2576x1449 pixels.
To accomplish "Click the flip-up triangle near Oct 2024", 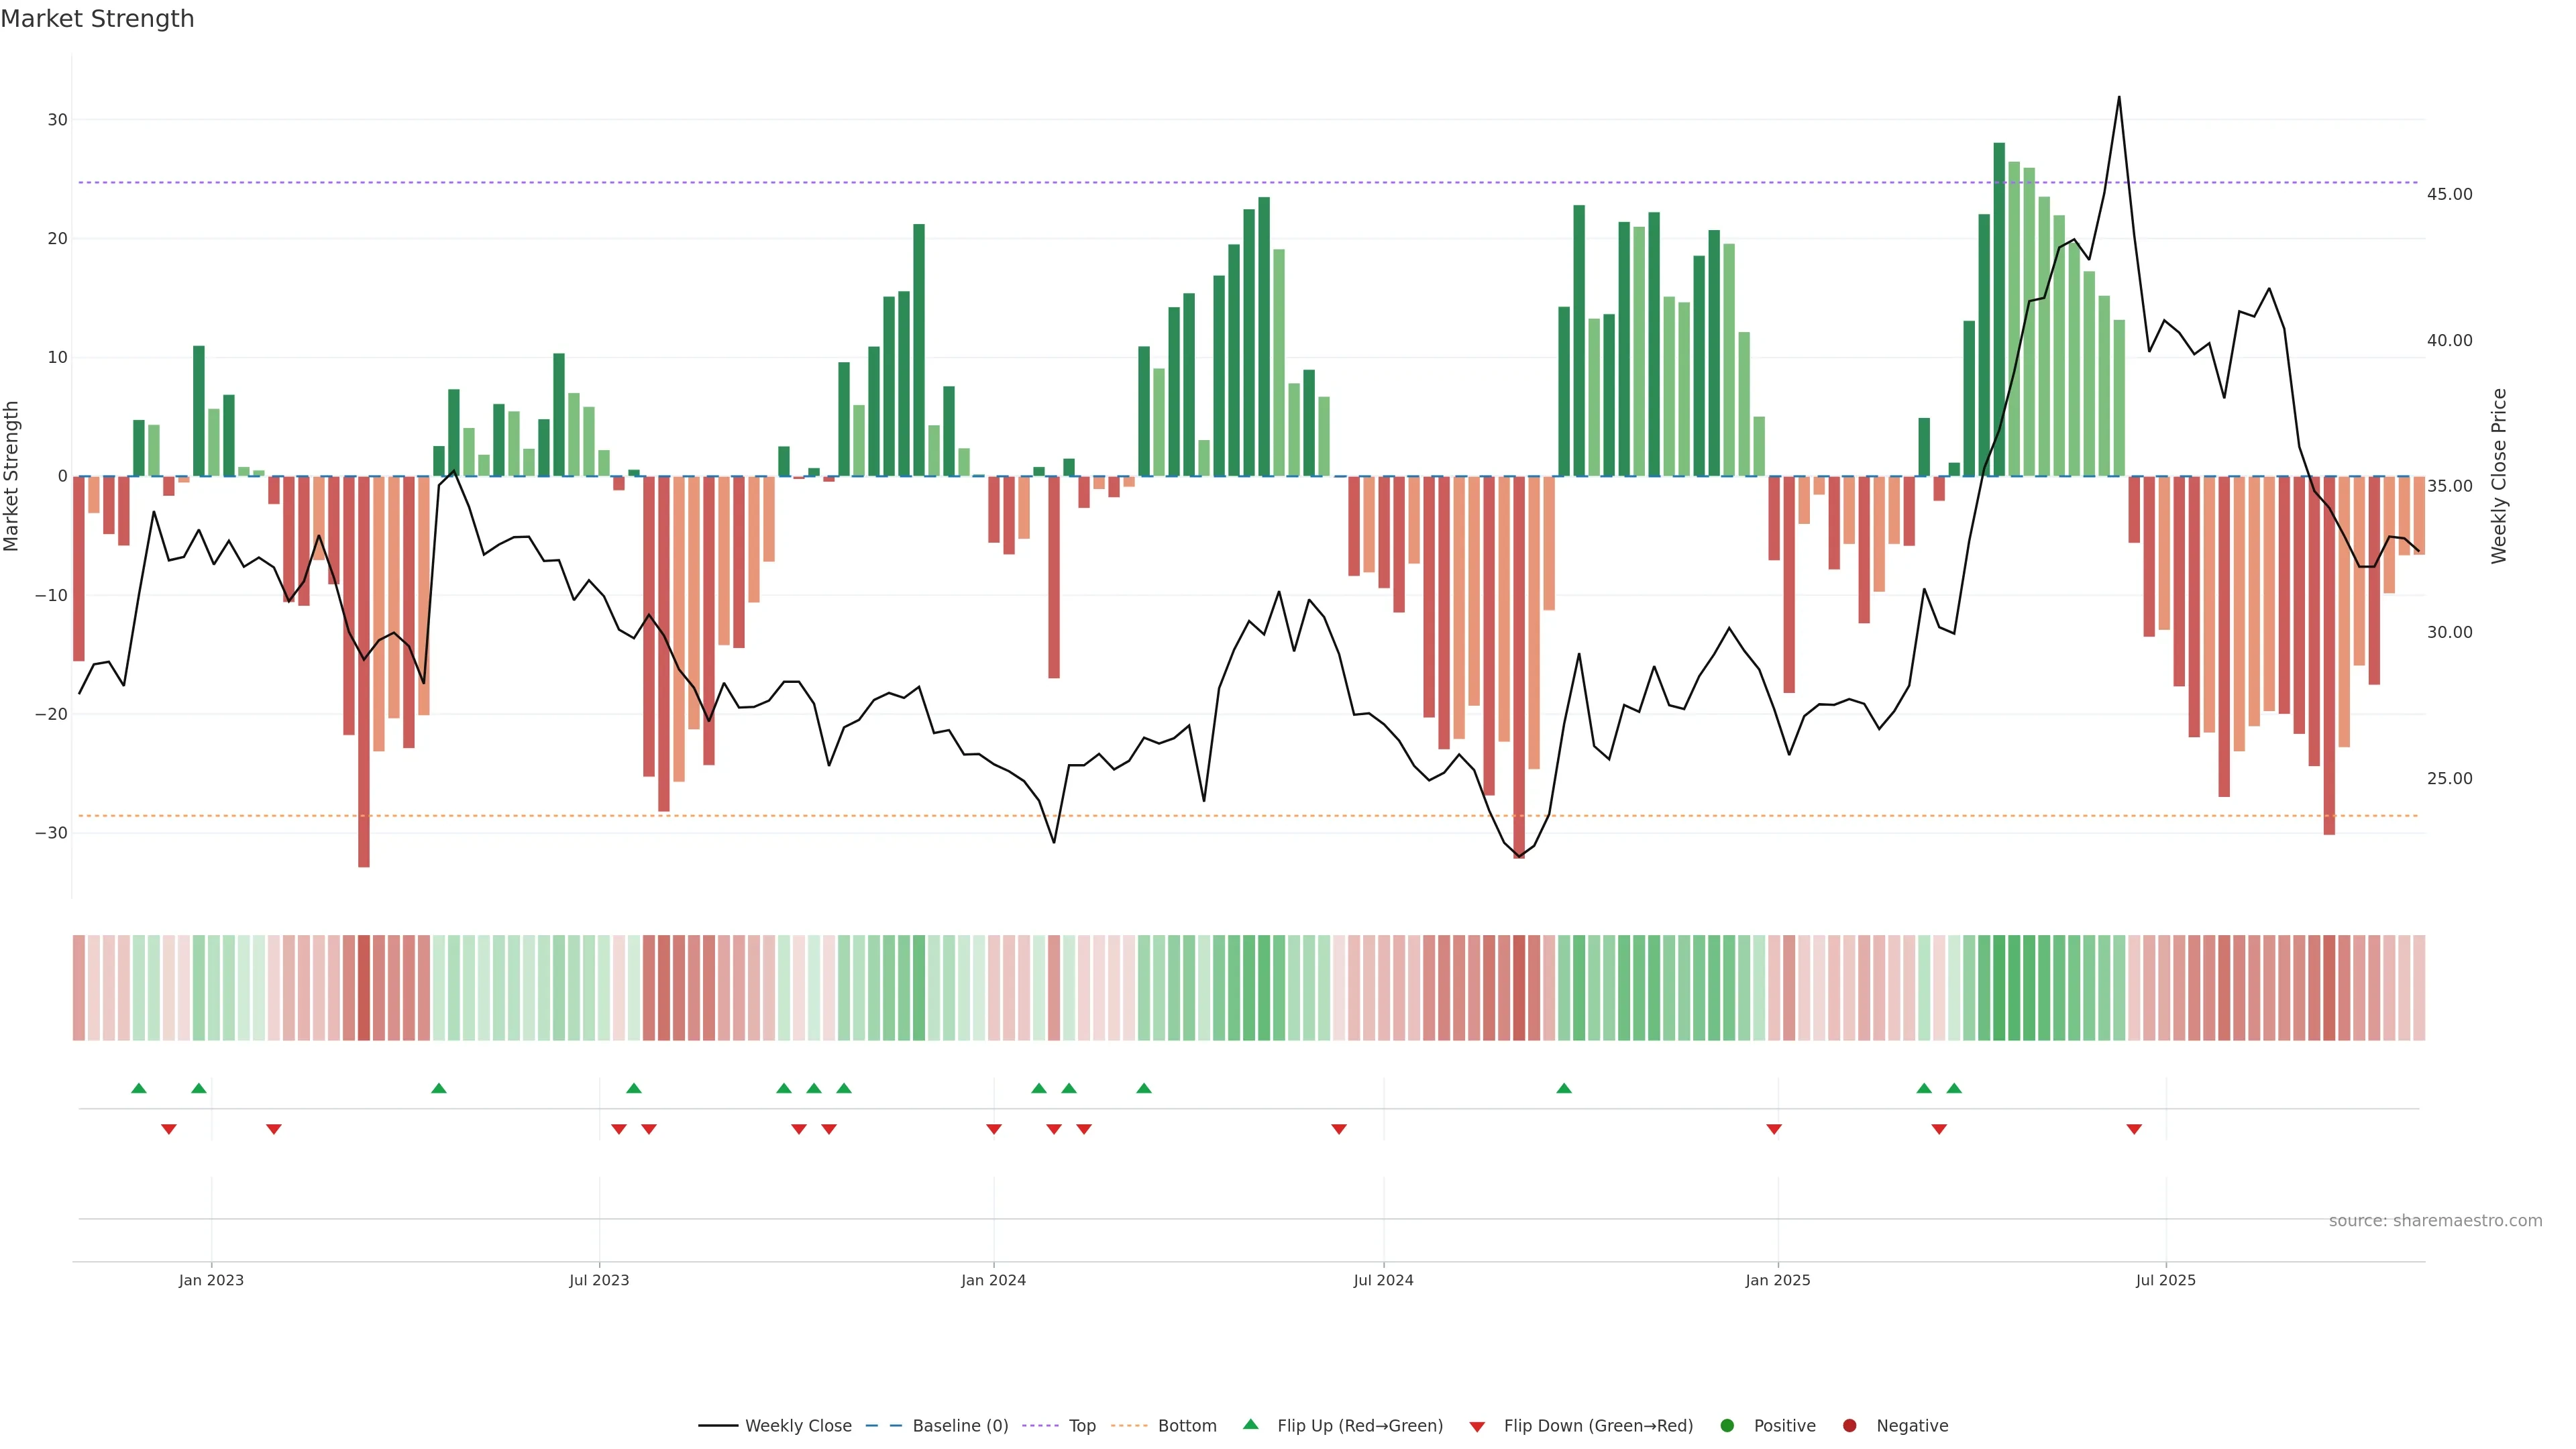I will click(x=1564, y=1088).
